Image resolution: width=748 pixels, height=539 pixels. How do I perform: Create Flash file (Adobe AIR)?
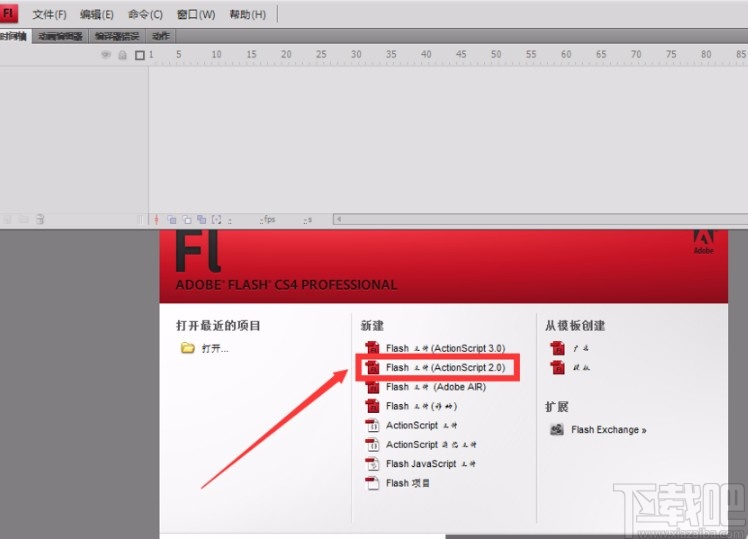(436, 387)
